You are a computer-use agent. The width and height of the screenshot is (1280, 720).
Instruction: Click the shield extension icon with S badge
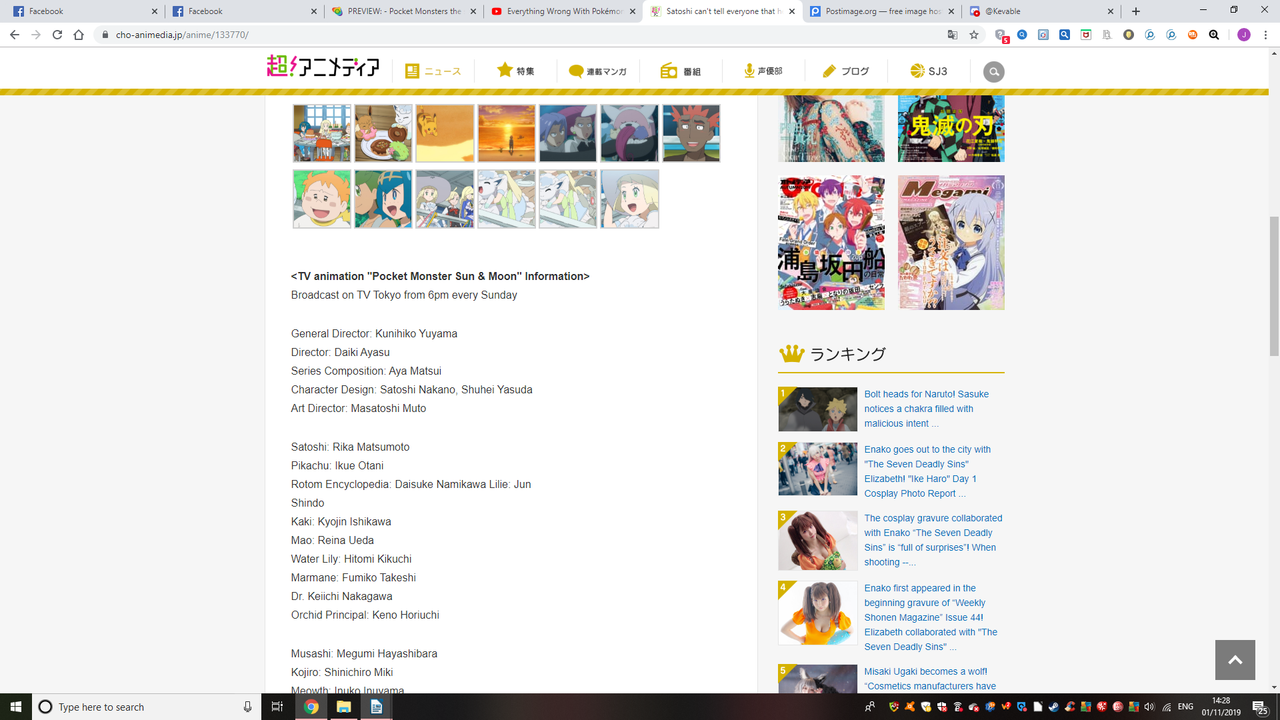[1001, 35]
